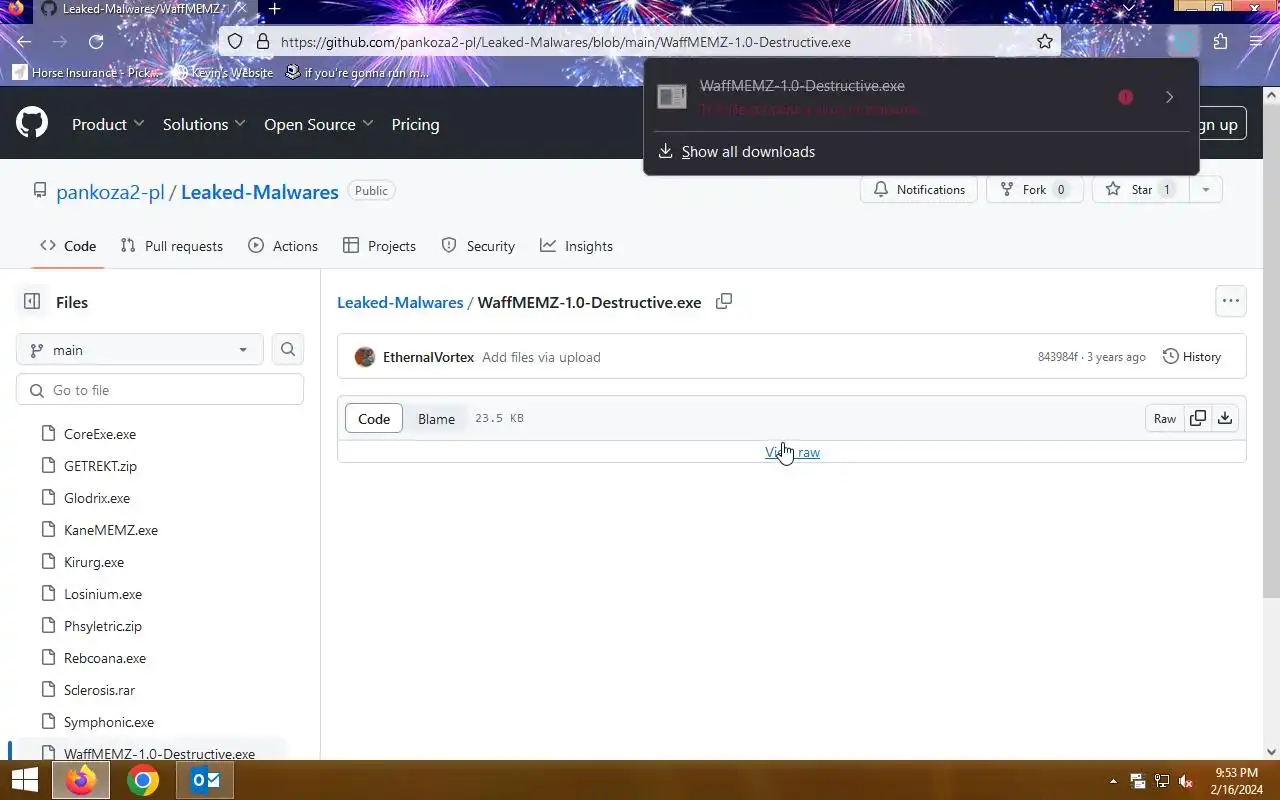This screenshot has width=1280, height=800.
Task: Click Pricing link in header
Action: [x=415, y=124]
